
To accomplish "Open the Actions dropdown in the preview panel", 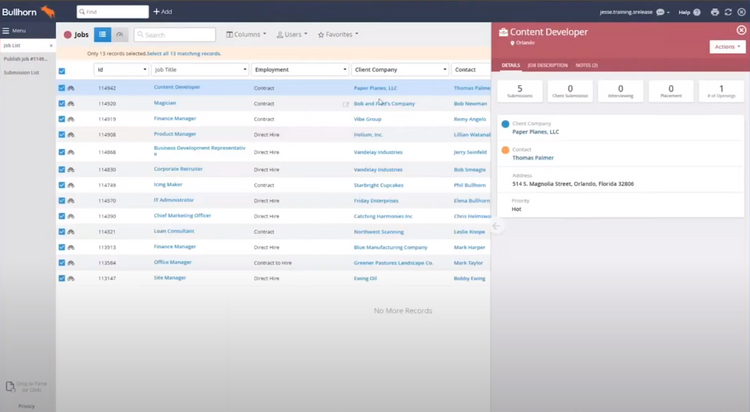I will [x=727, y=47].
